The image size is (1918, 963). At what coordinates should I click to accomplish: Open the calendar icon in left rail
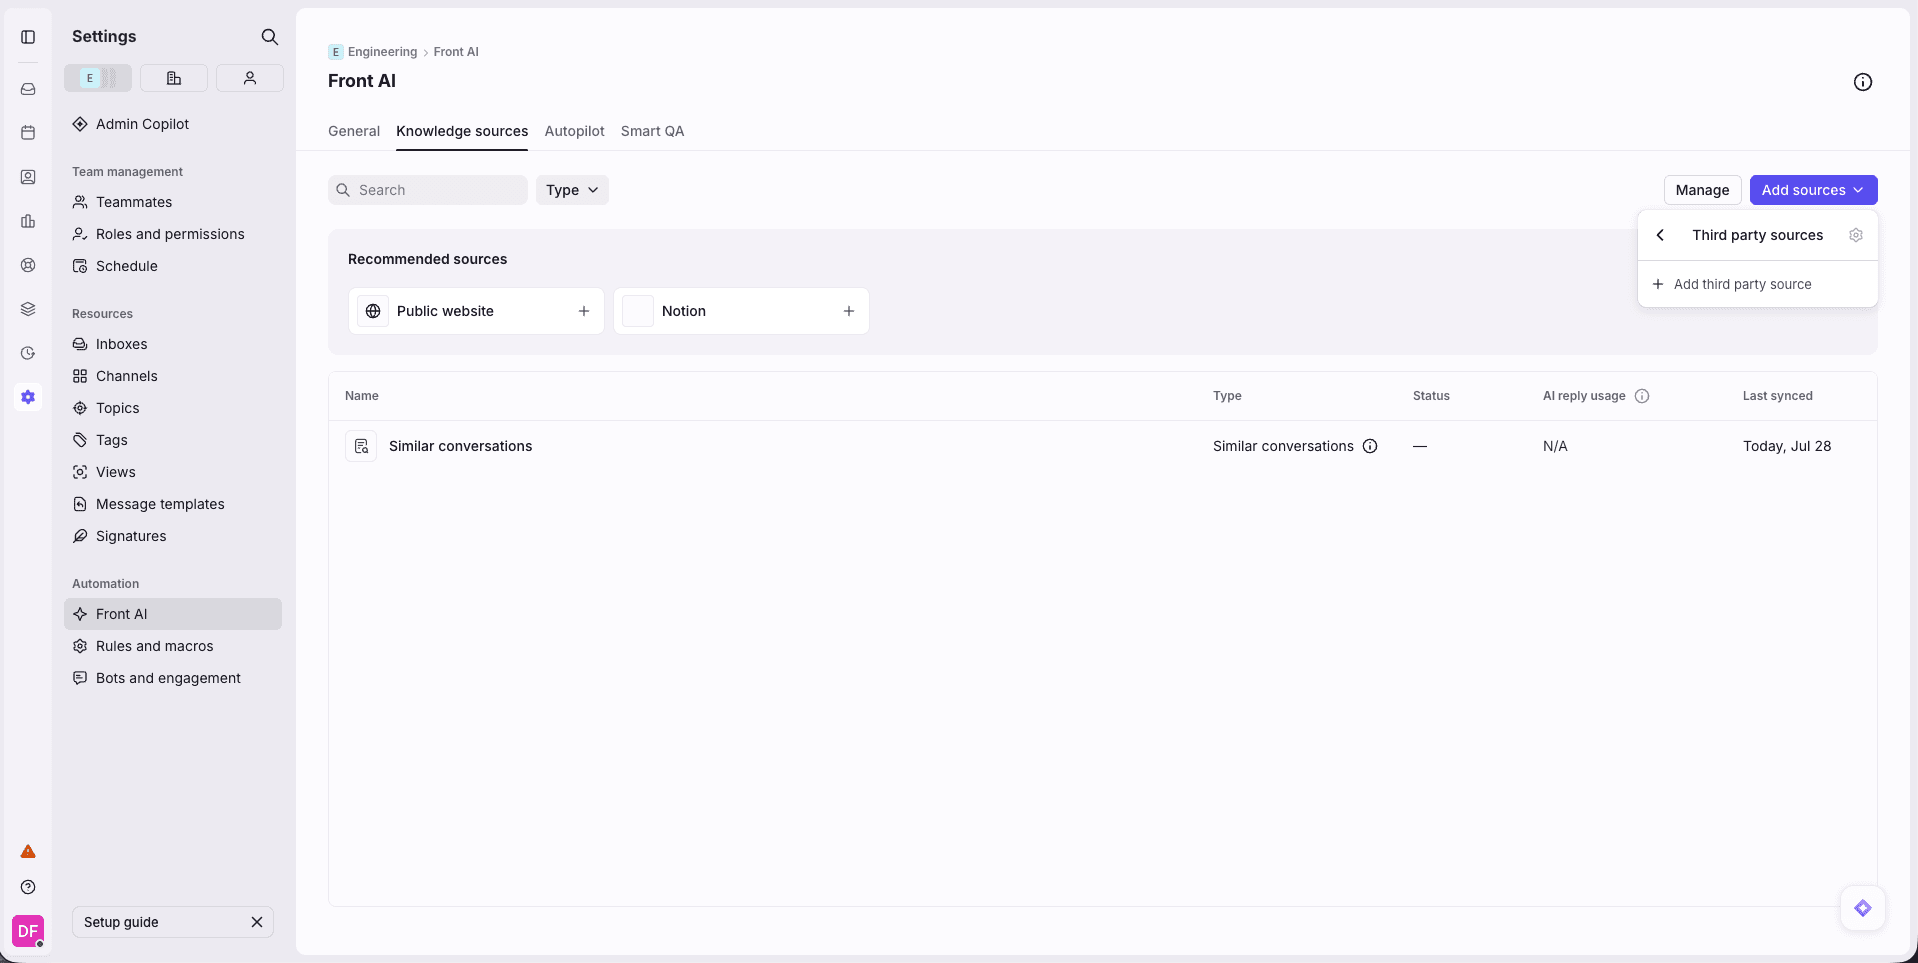click(28, 133)
